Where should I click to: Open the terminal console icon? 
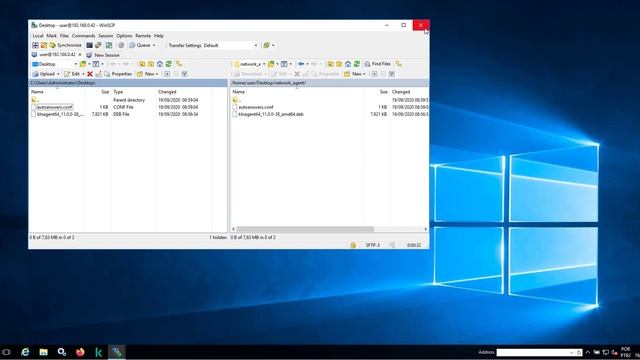click(x=89, y=45)
